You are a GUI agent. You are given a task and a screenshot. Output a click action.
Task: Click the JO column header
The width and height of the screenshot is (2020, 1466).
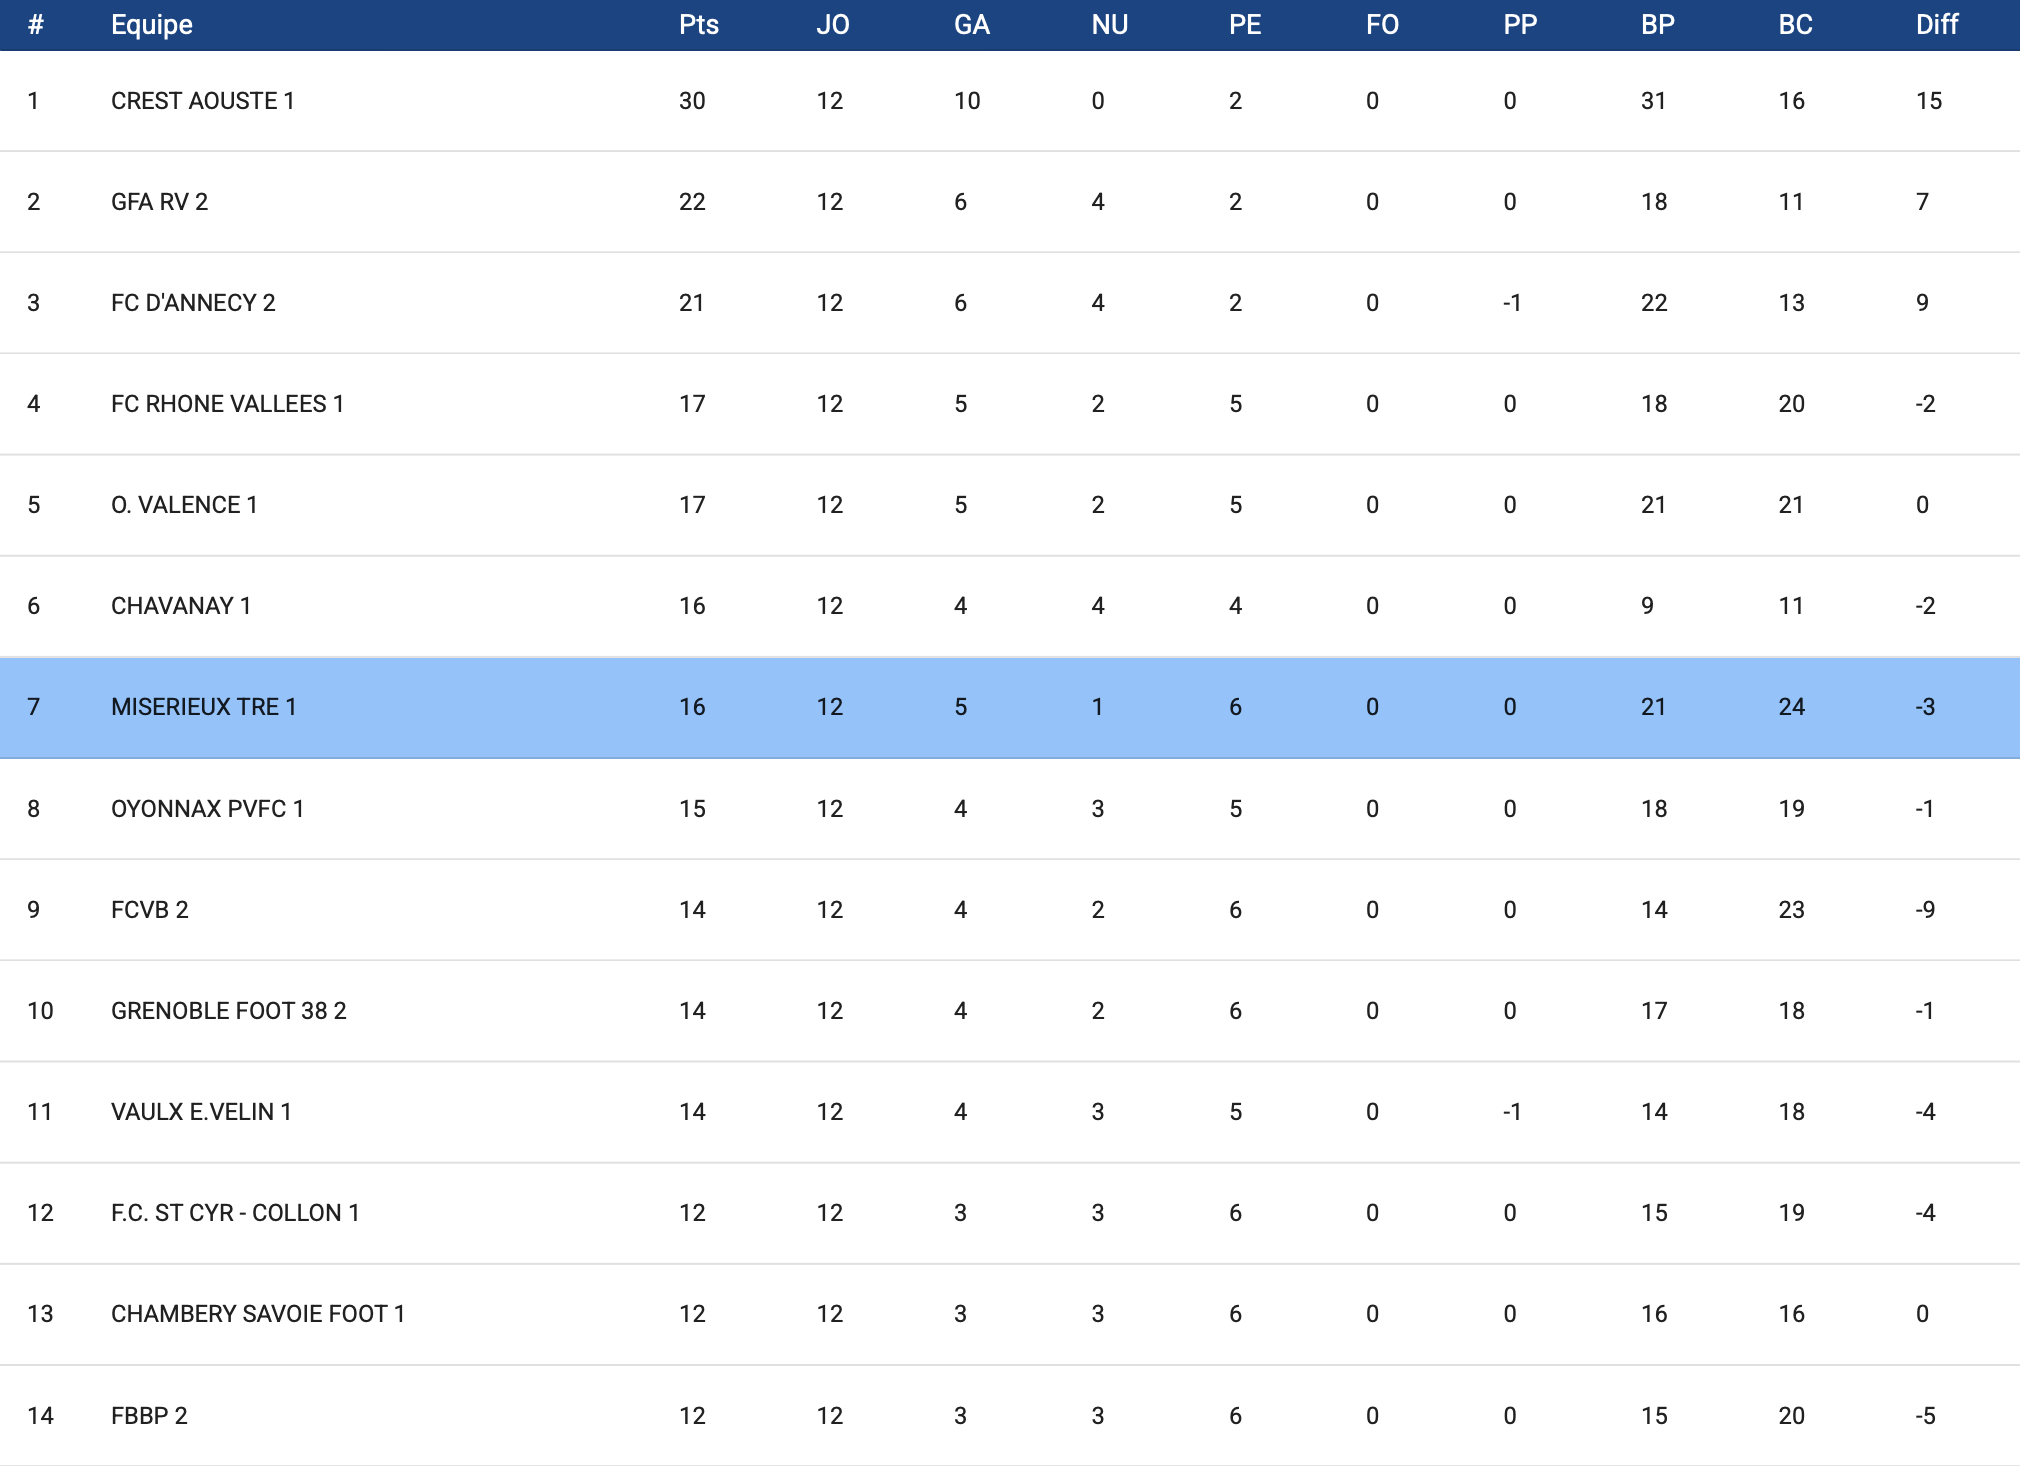(x=832, y=25)
